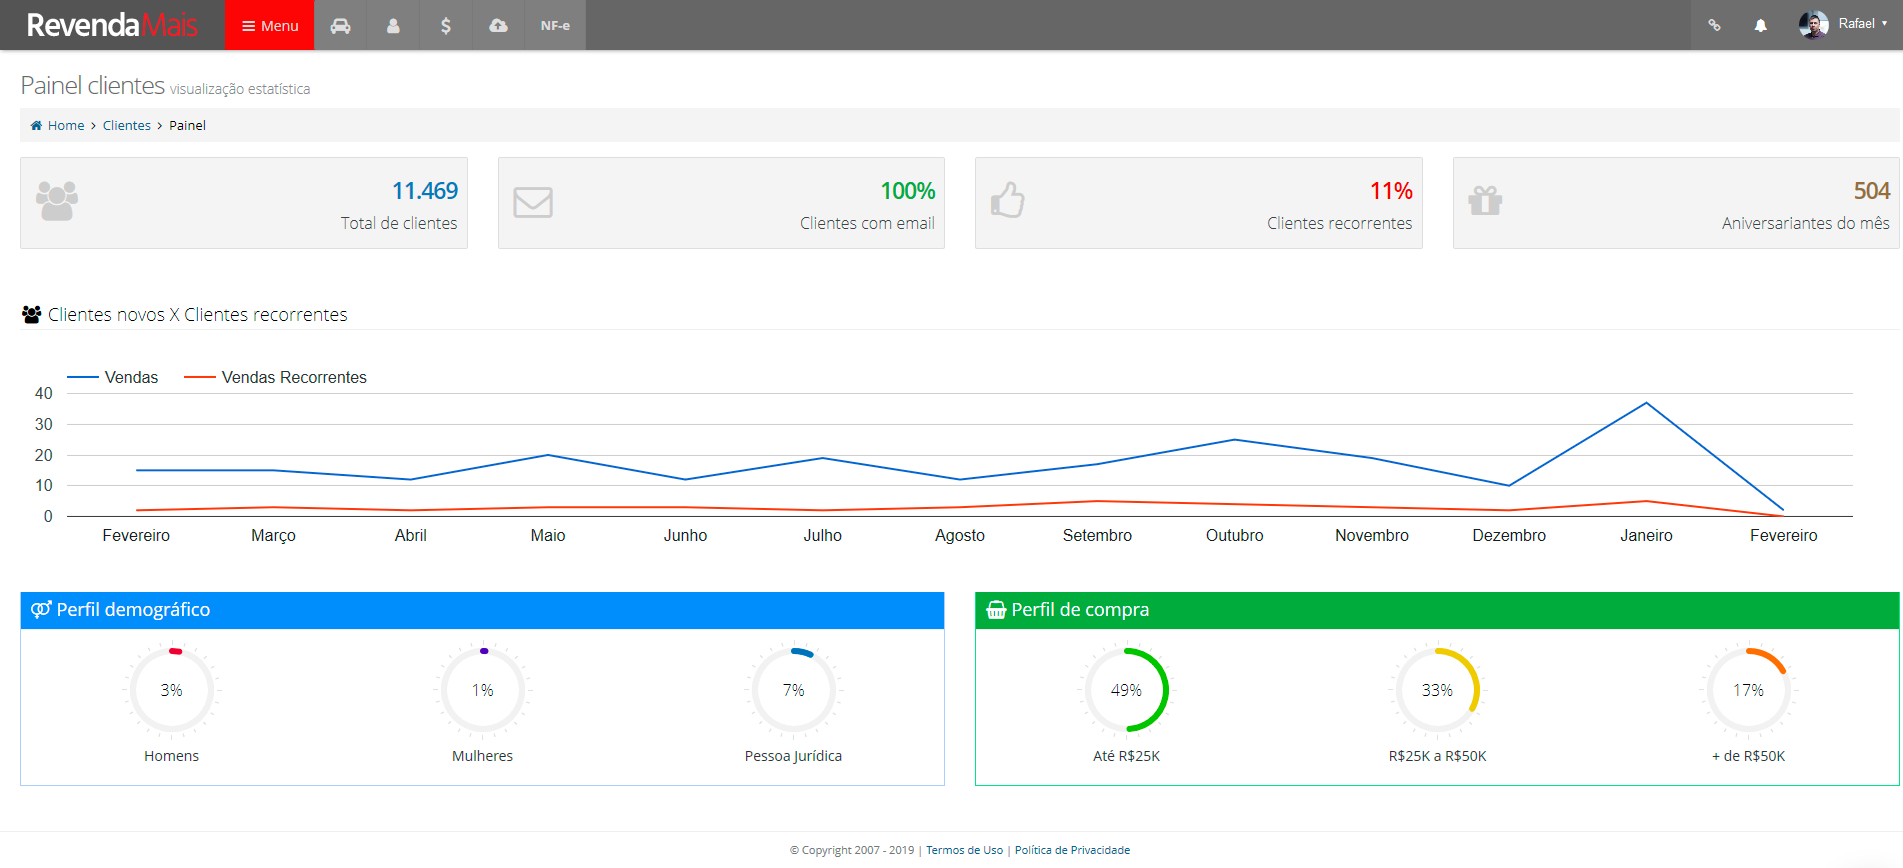Click the cloud upload icon in navbar
1903x868 pixels.
pyautogui.click(x=498, y=26)
